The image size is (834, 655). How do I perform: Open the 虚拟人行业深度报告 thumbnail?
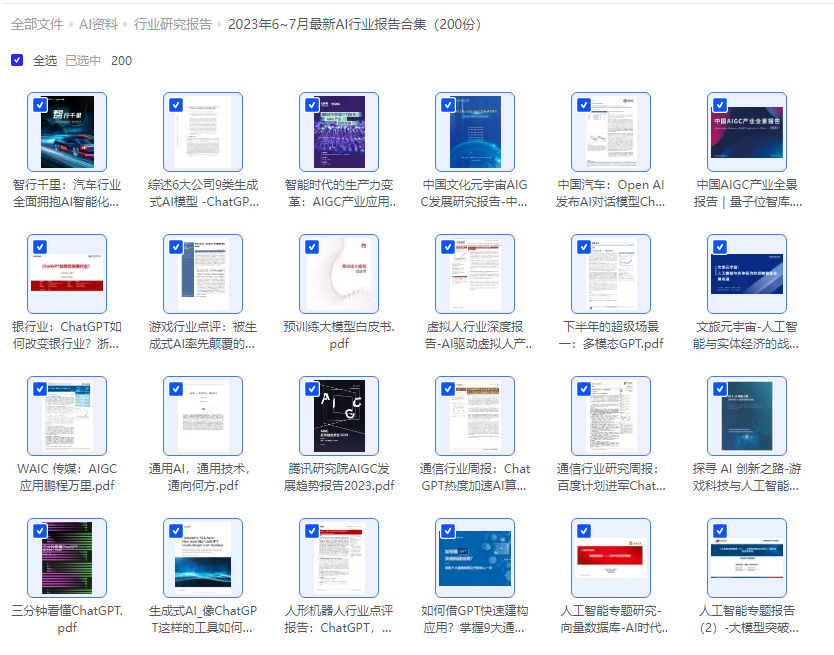(x=475, y=274)
